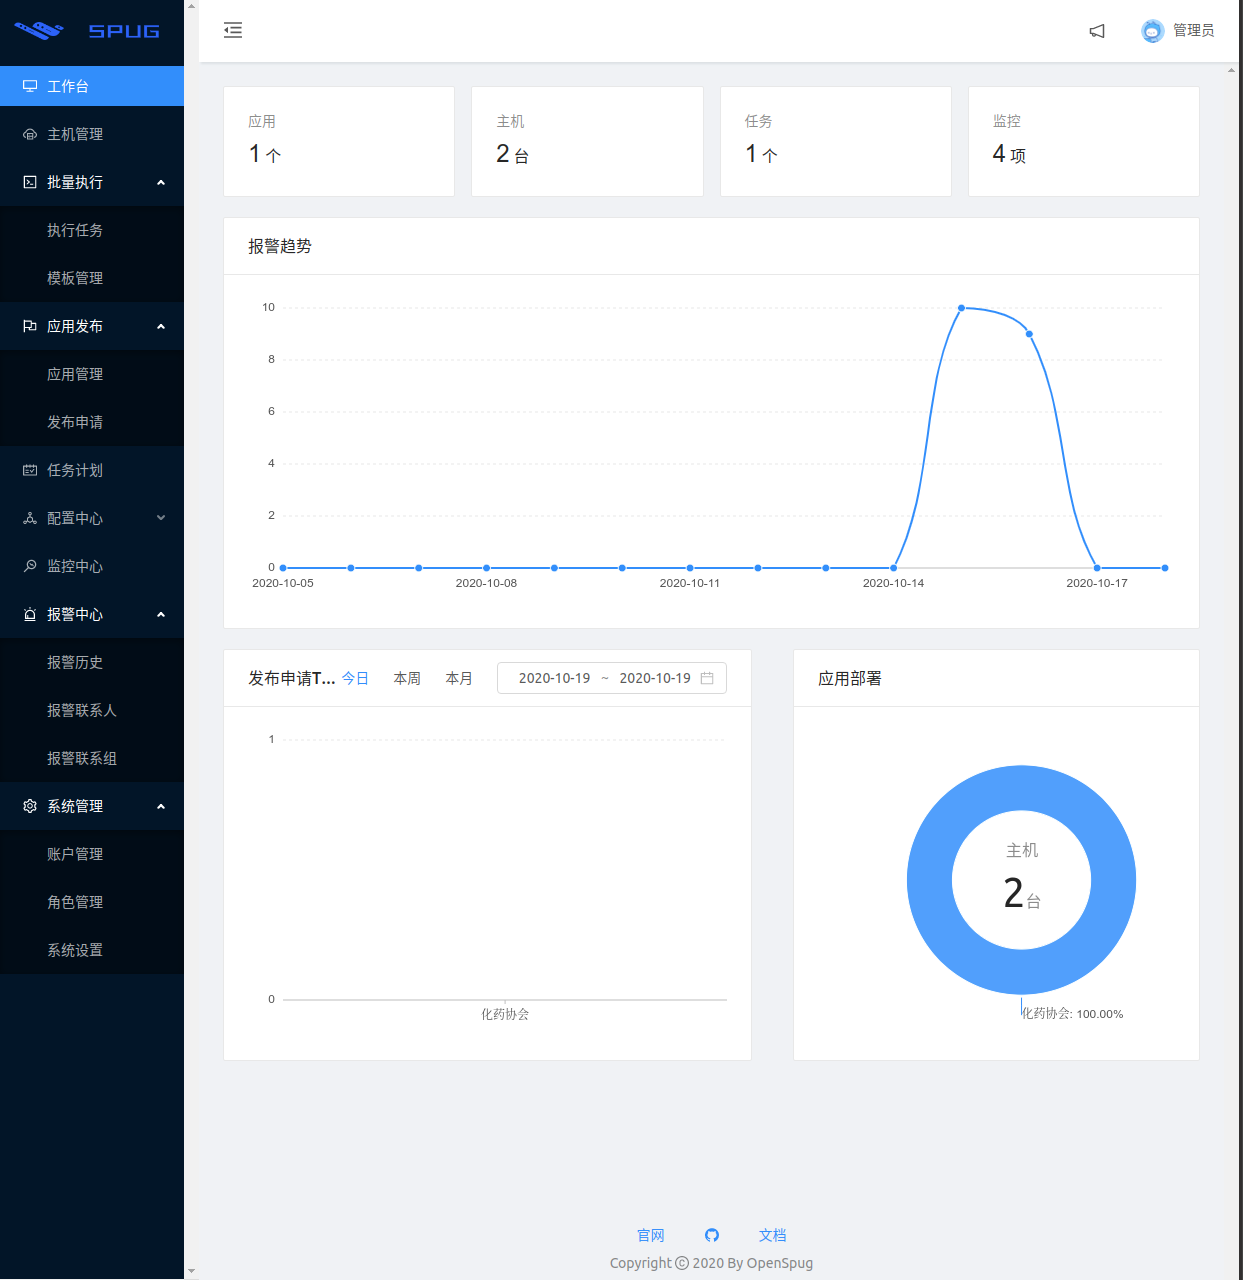Open the GitHub icon link in footer
This screenshot has height=1280, width=1243.
(712, 1235)
